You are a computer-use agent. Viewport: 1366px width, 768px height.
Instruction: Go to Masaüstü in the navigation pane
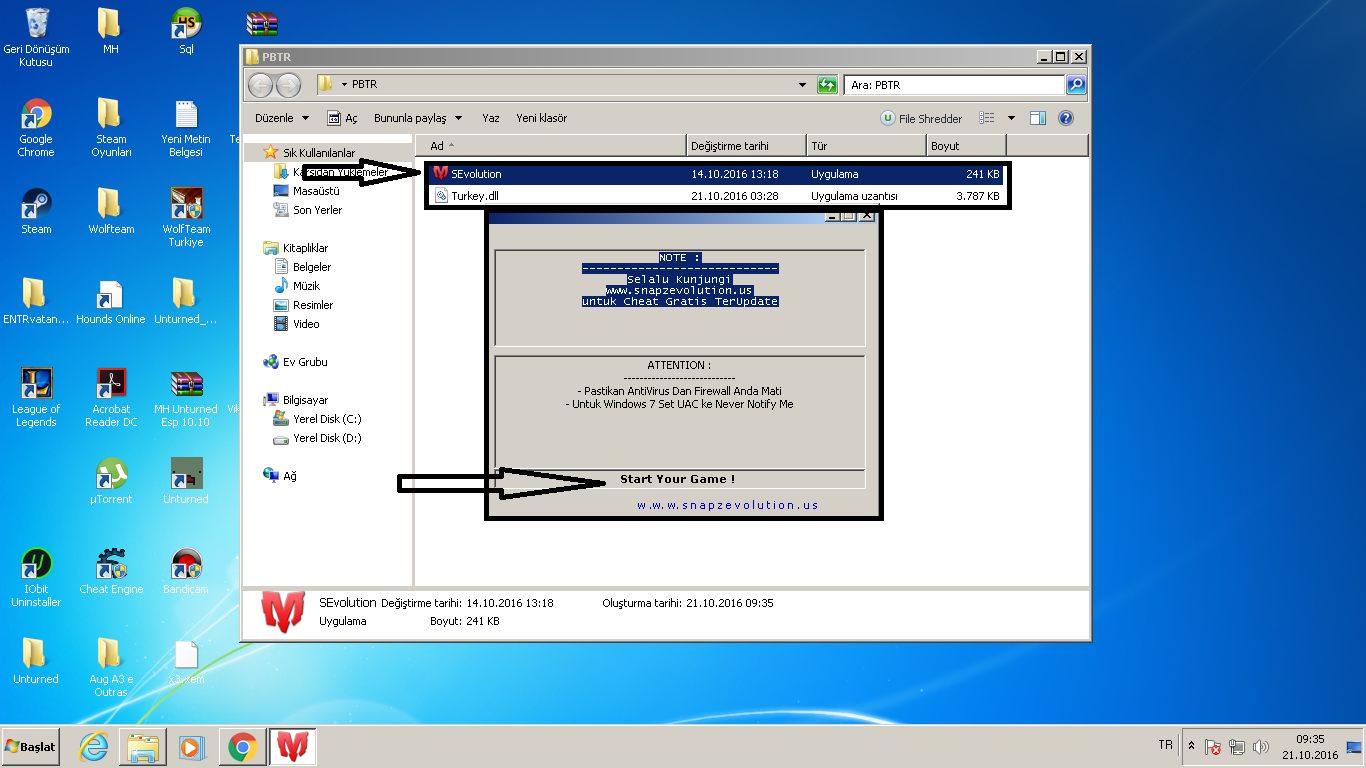pos(306,191)
